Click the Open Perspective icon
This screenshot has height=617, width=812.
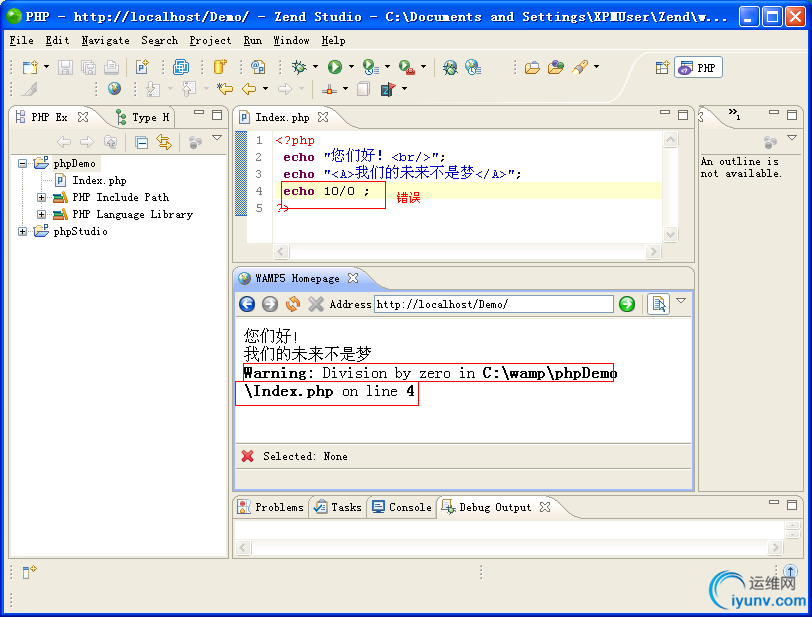662,67
